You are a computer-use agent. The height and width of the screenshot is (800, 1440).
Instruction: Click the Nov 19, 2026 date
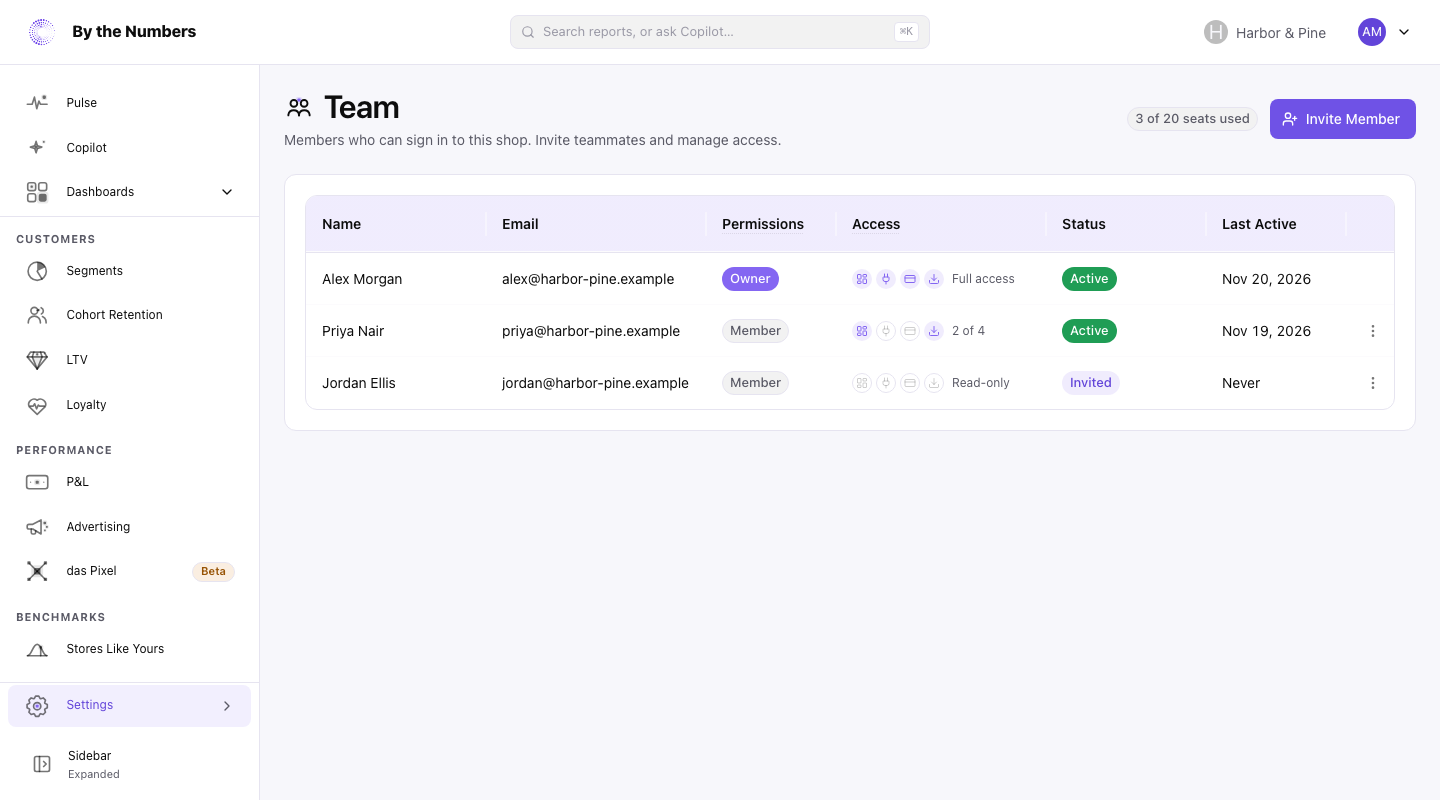(x=1266, y=331)
